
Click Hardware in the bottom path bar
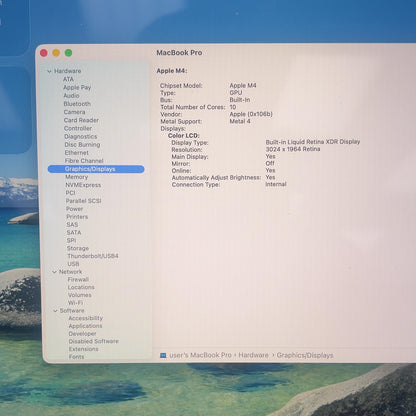(253, 355)
